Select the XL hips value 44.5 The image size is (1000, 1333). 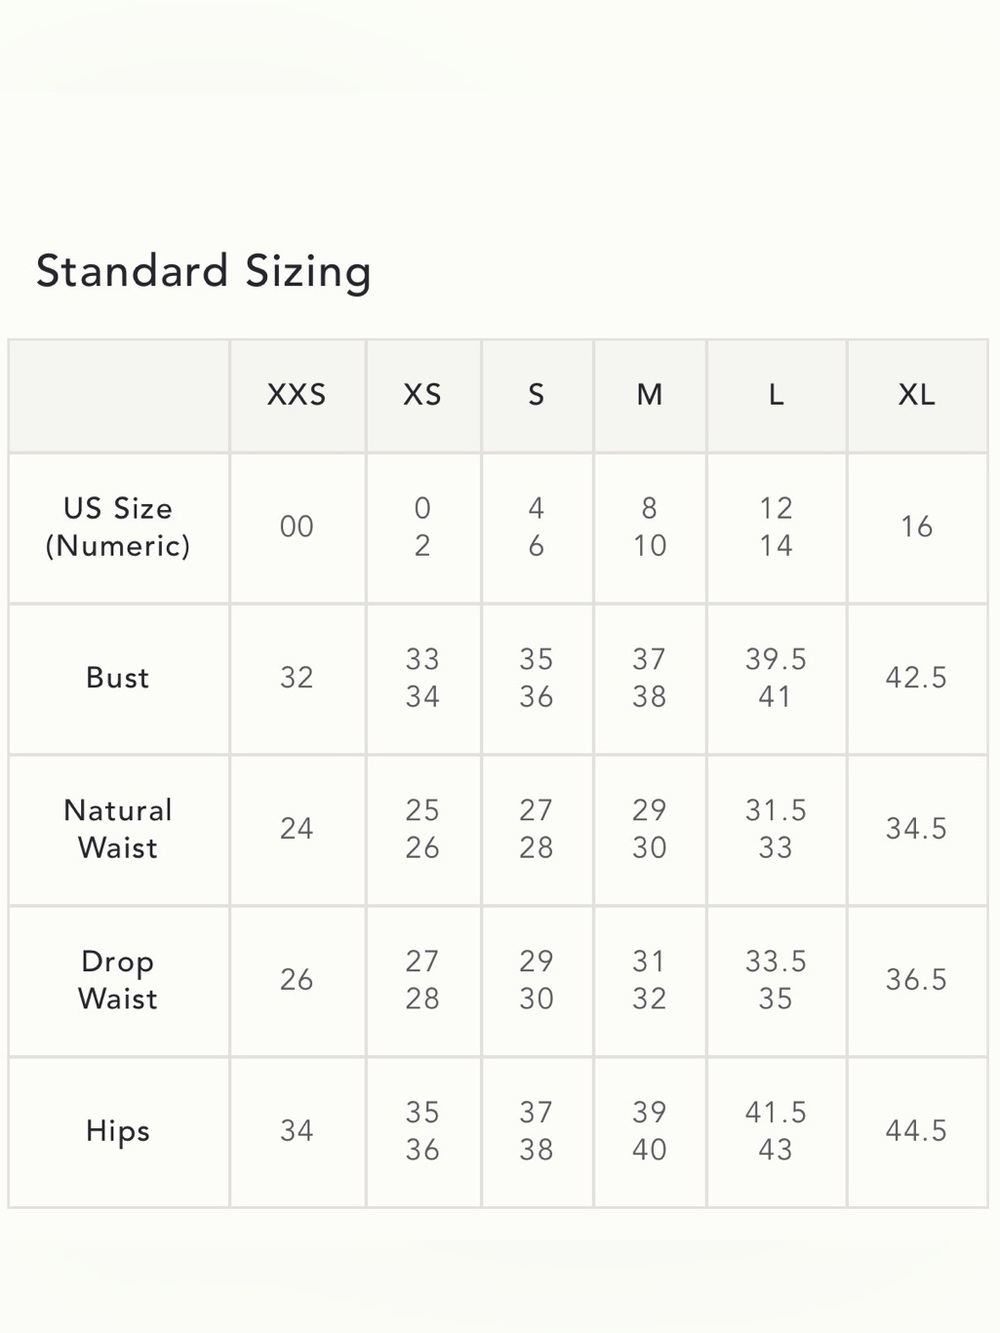click(x=916, y=1131)
